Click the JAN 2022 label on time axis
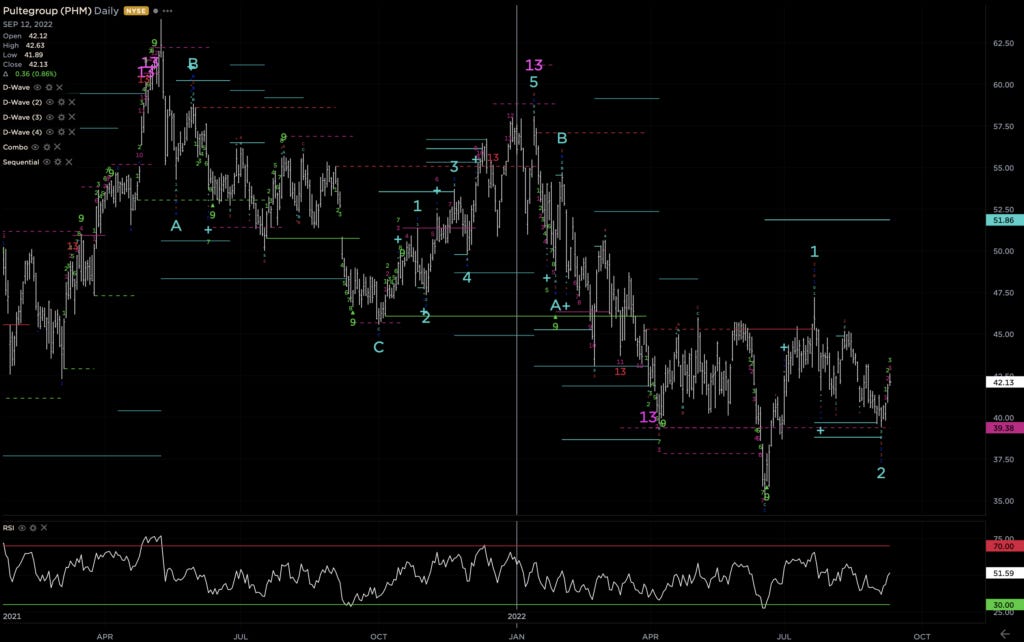 coord(517,637)
